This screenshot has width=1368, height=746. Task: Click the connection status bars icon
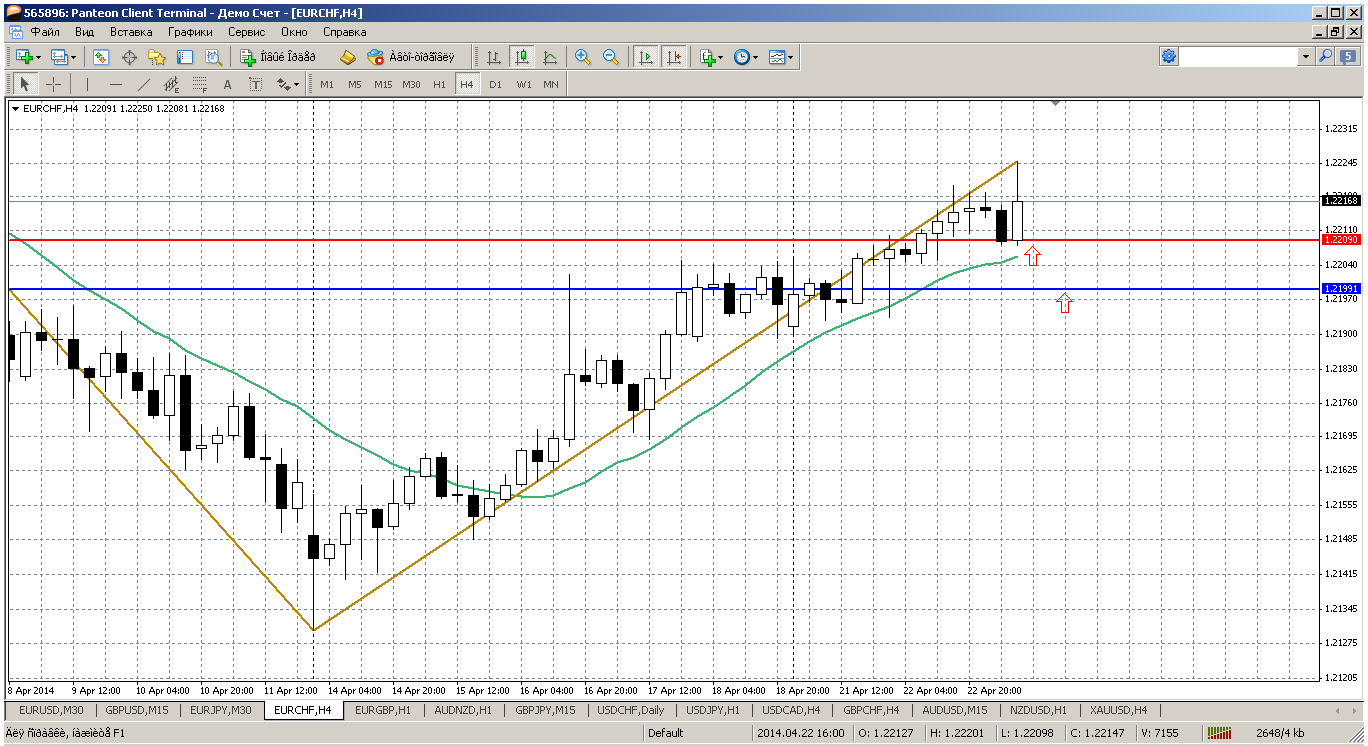click(x=1220, y=733)
